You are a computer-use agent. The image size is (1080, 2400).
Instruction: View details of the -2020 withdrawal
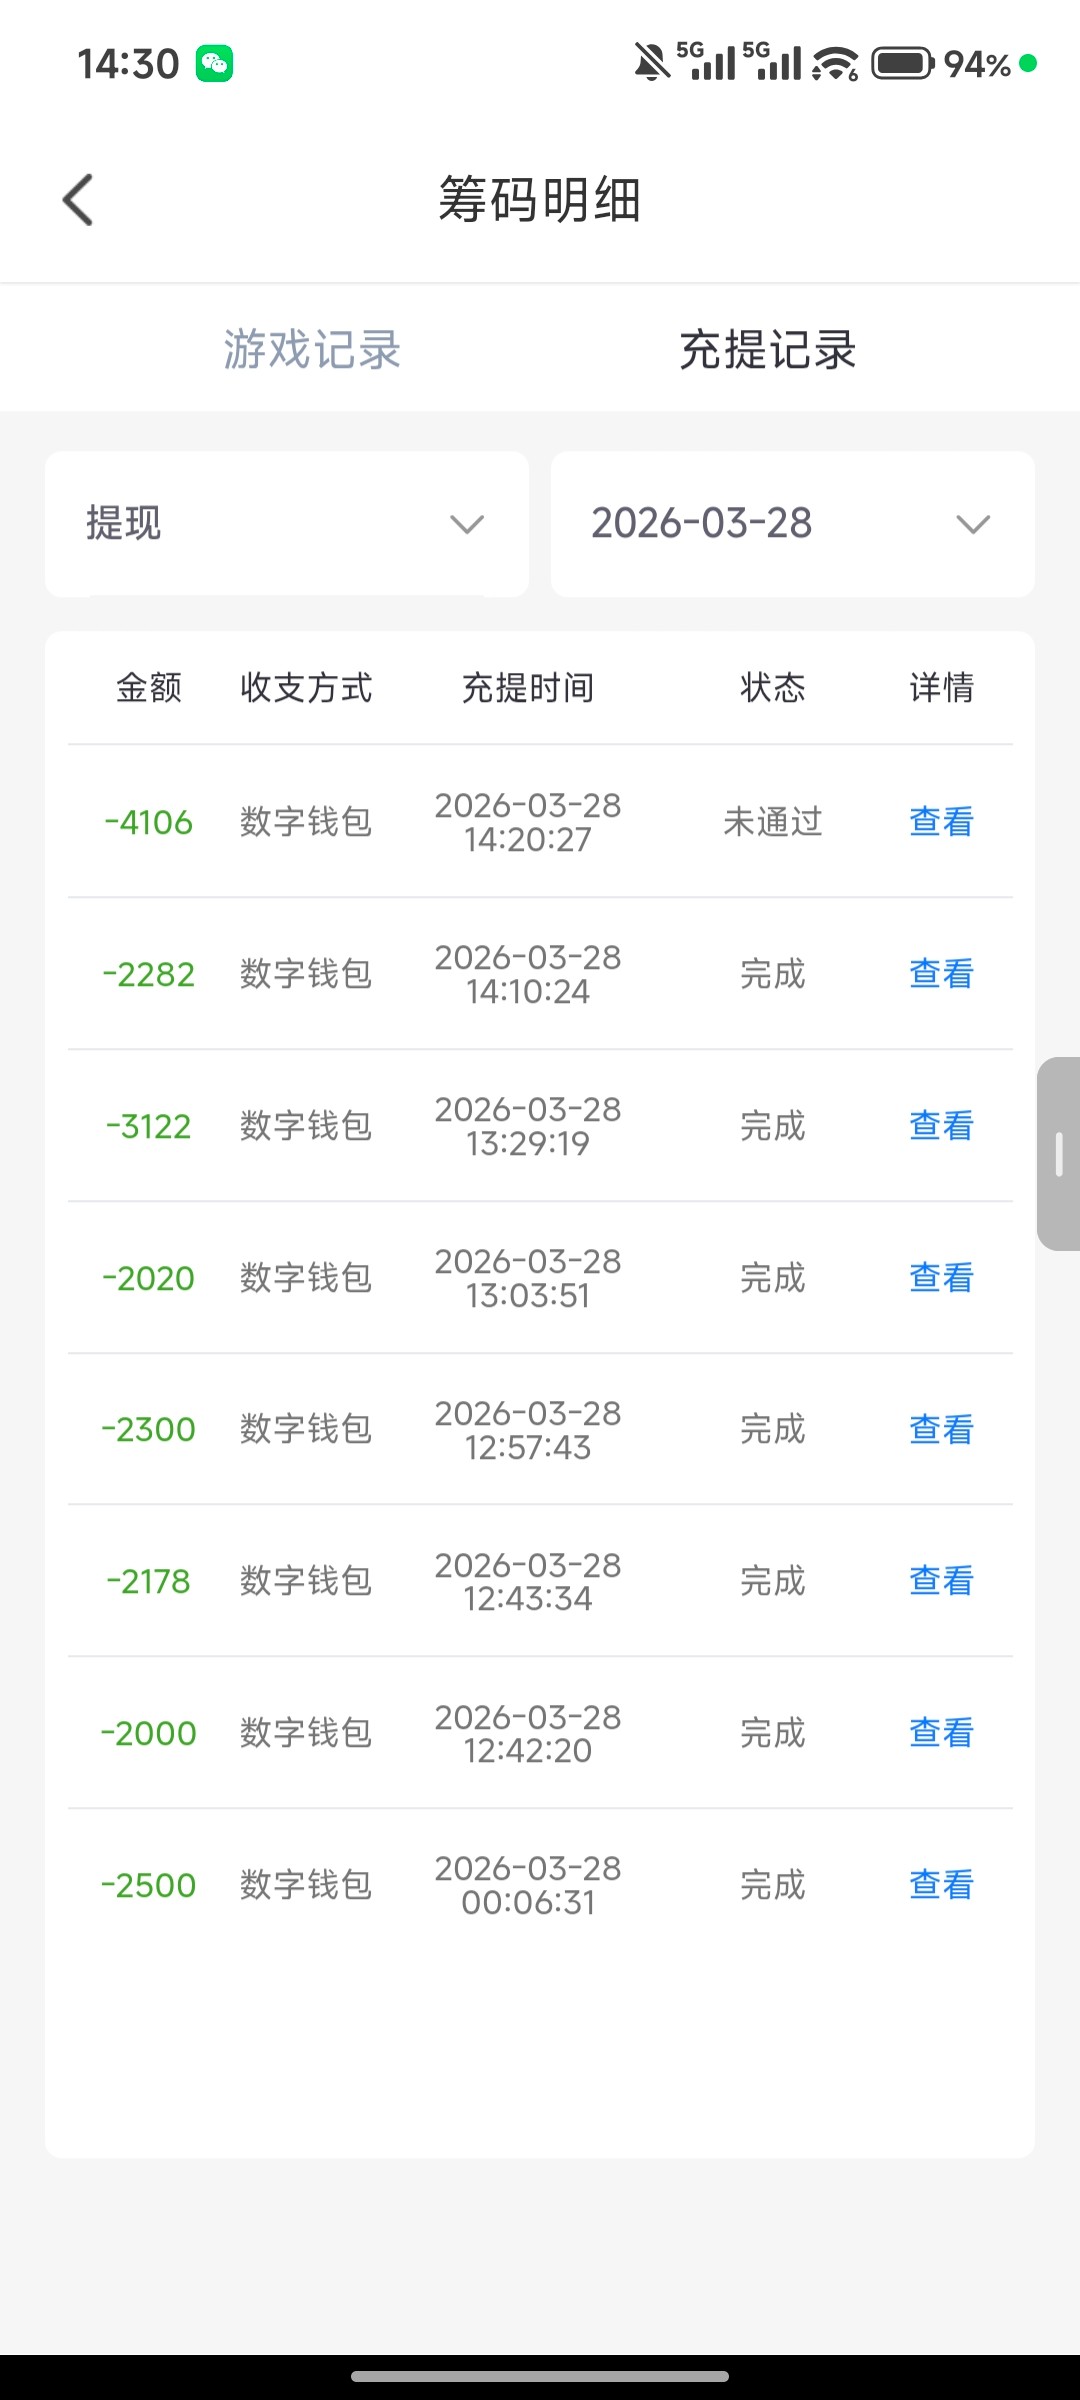[x=941, y=1278]
